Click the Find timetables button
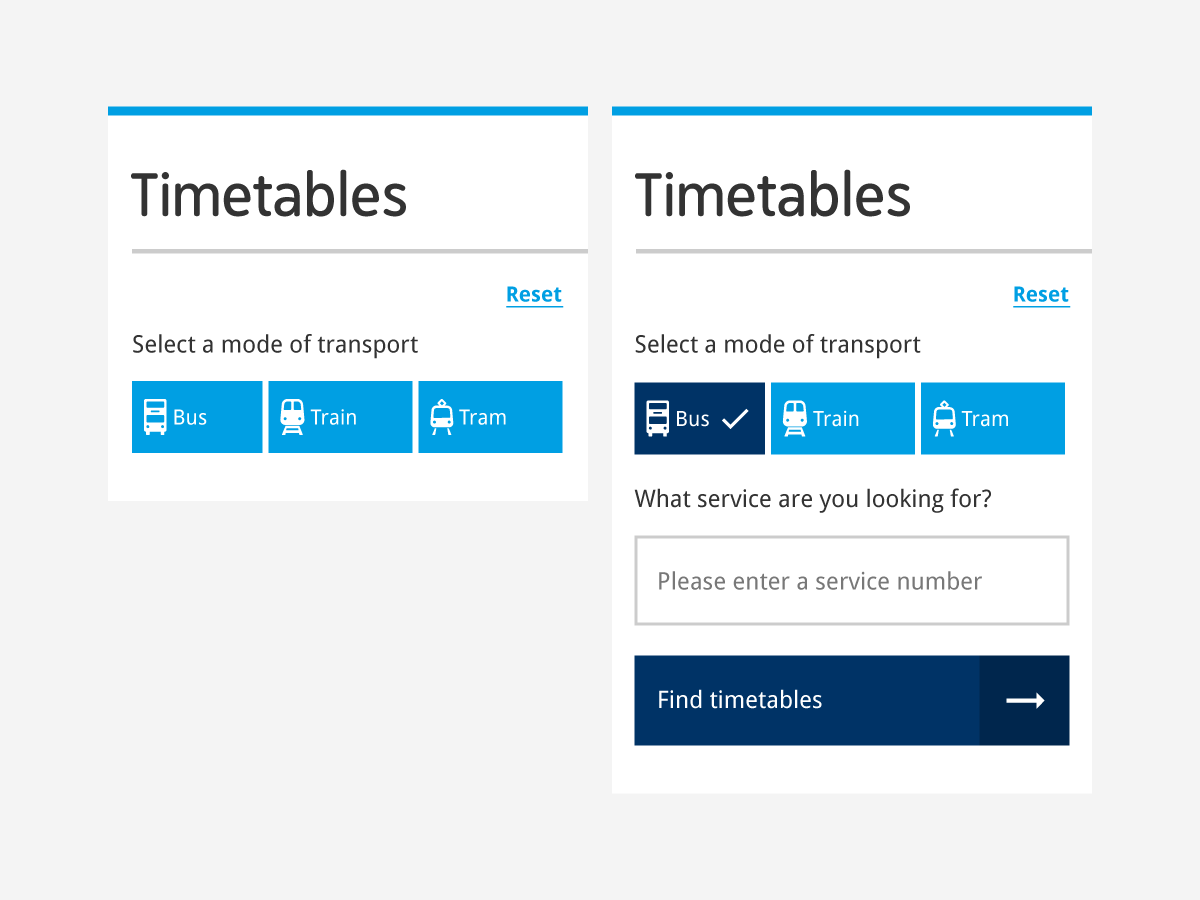The height and width of the screenshot is (900, 1200). 852,700
